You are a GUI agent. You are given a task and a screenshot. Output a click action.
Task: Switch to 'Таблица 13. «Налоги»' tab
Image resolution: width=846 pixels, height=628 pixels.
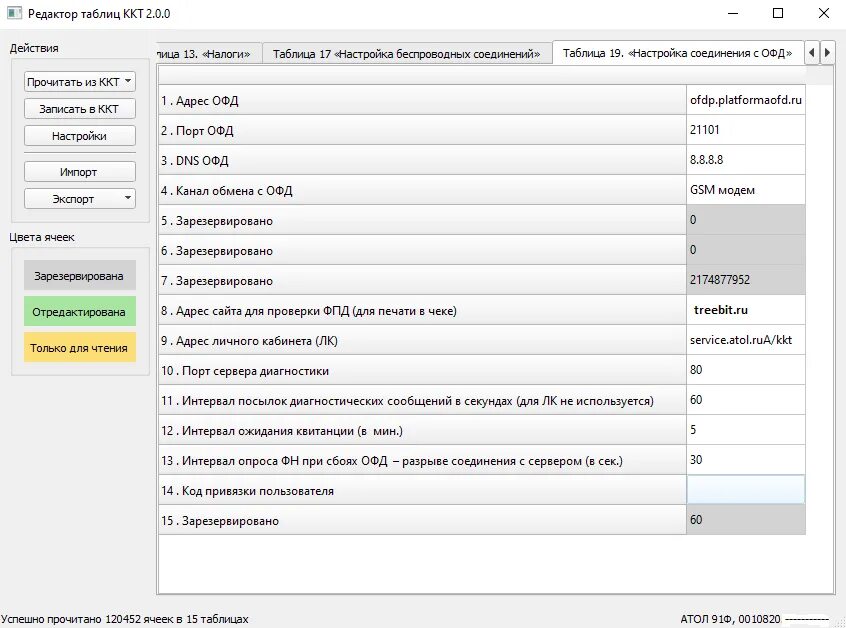click(209, 54)
